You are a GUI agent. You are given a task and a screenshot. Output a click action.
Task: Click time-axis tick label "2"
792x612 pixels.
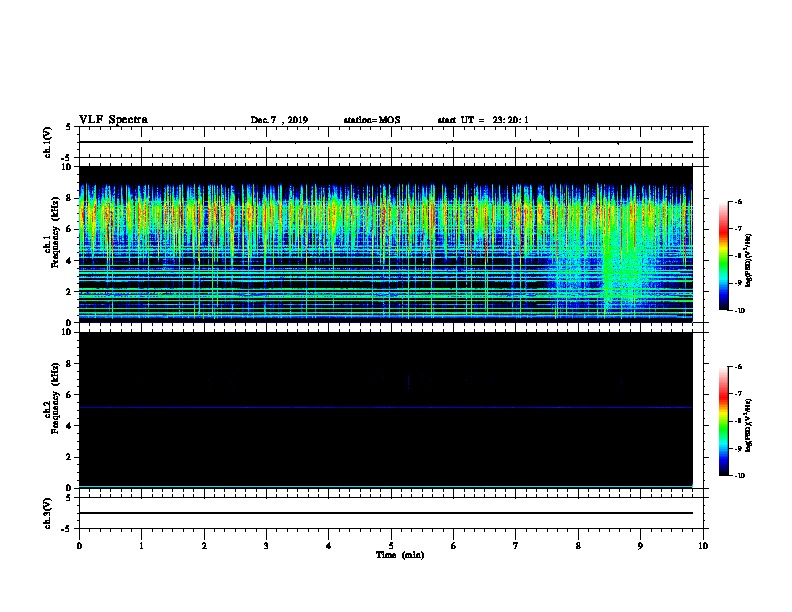[x=204, y=545]
